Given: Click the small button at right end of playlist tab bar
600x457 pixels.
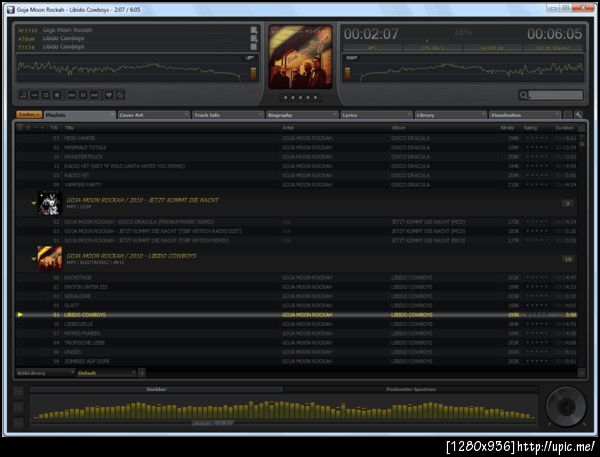Looking at the screenshot, I should pyautogui.click(x=582, y=373).
